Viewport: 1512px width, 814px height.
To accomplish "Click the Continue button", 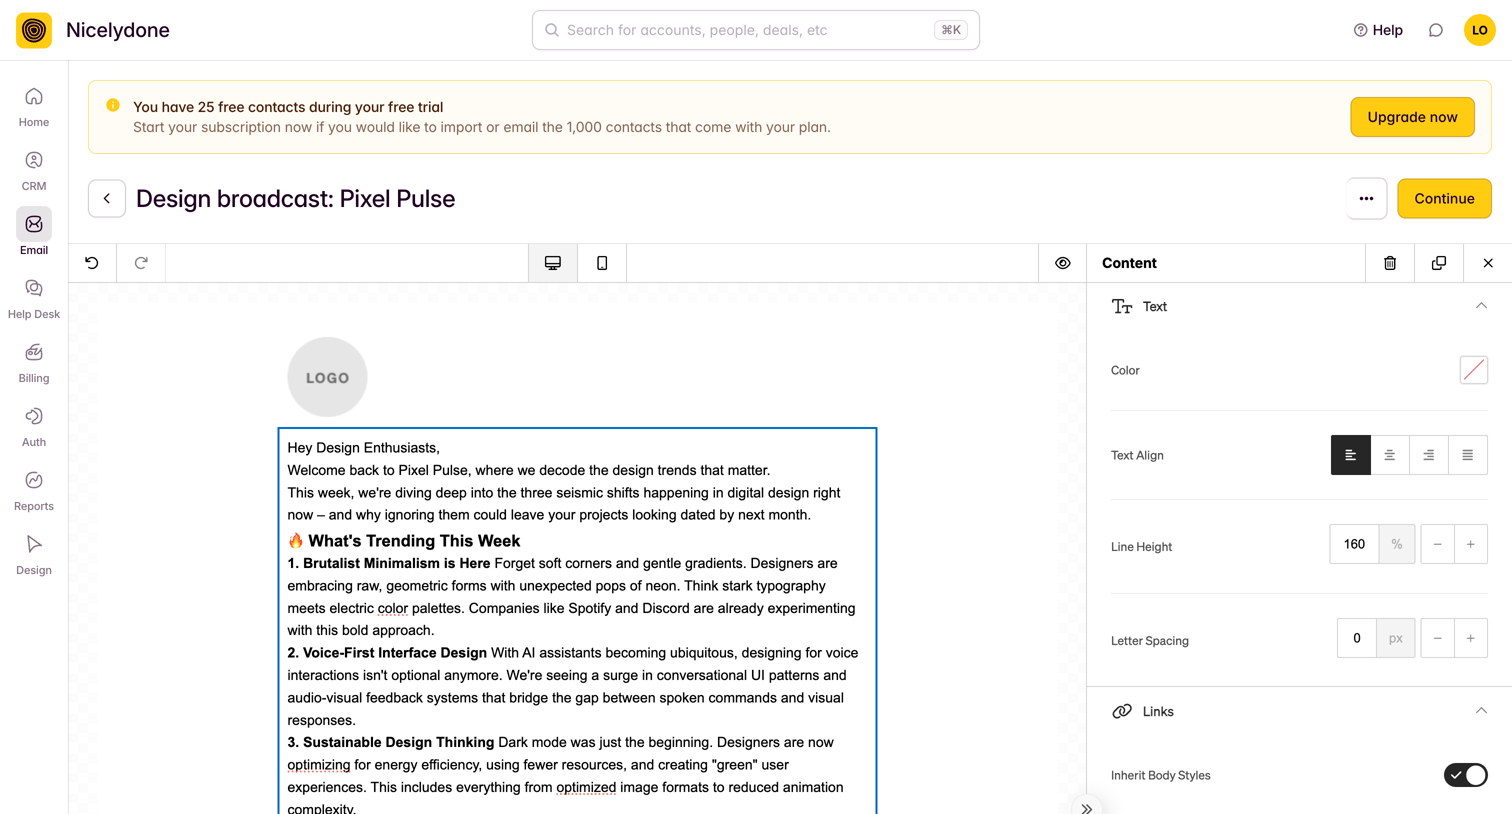I will point(1444,198).
